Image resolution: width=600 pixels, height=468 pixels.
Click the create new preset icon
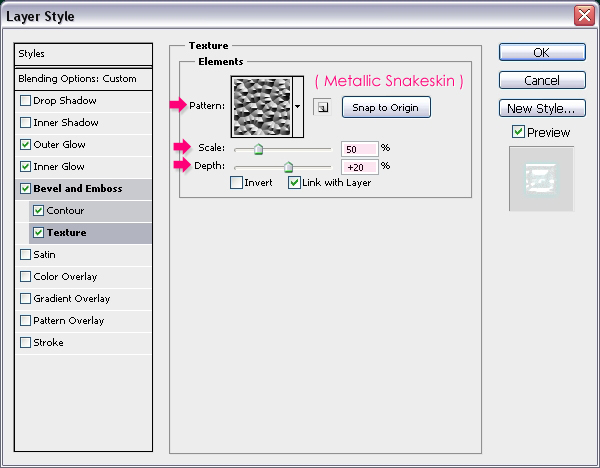(322, 107)
